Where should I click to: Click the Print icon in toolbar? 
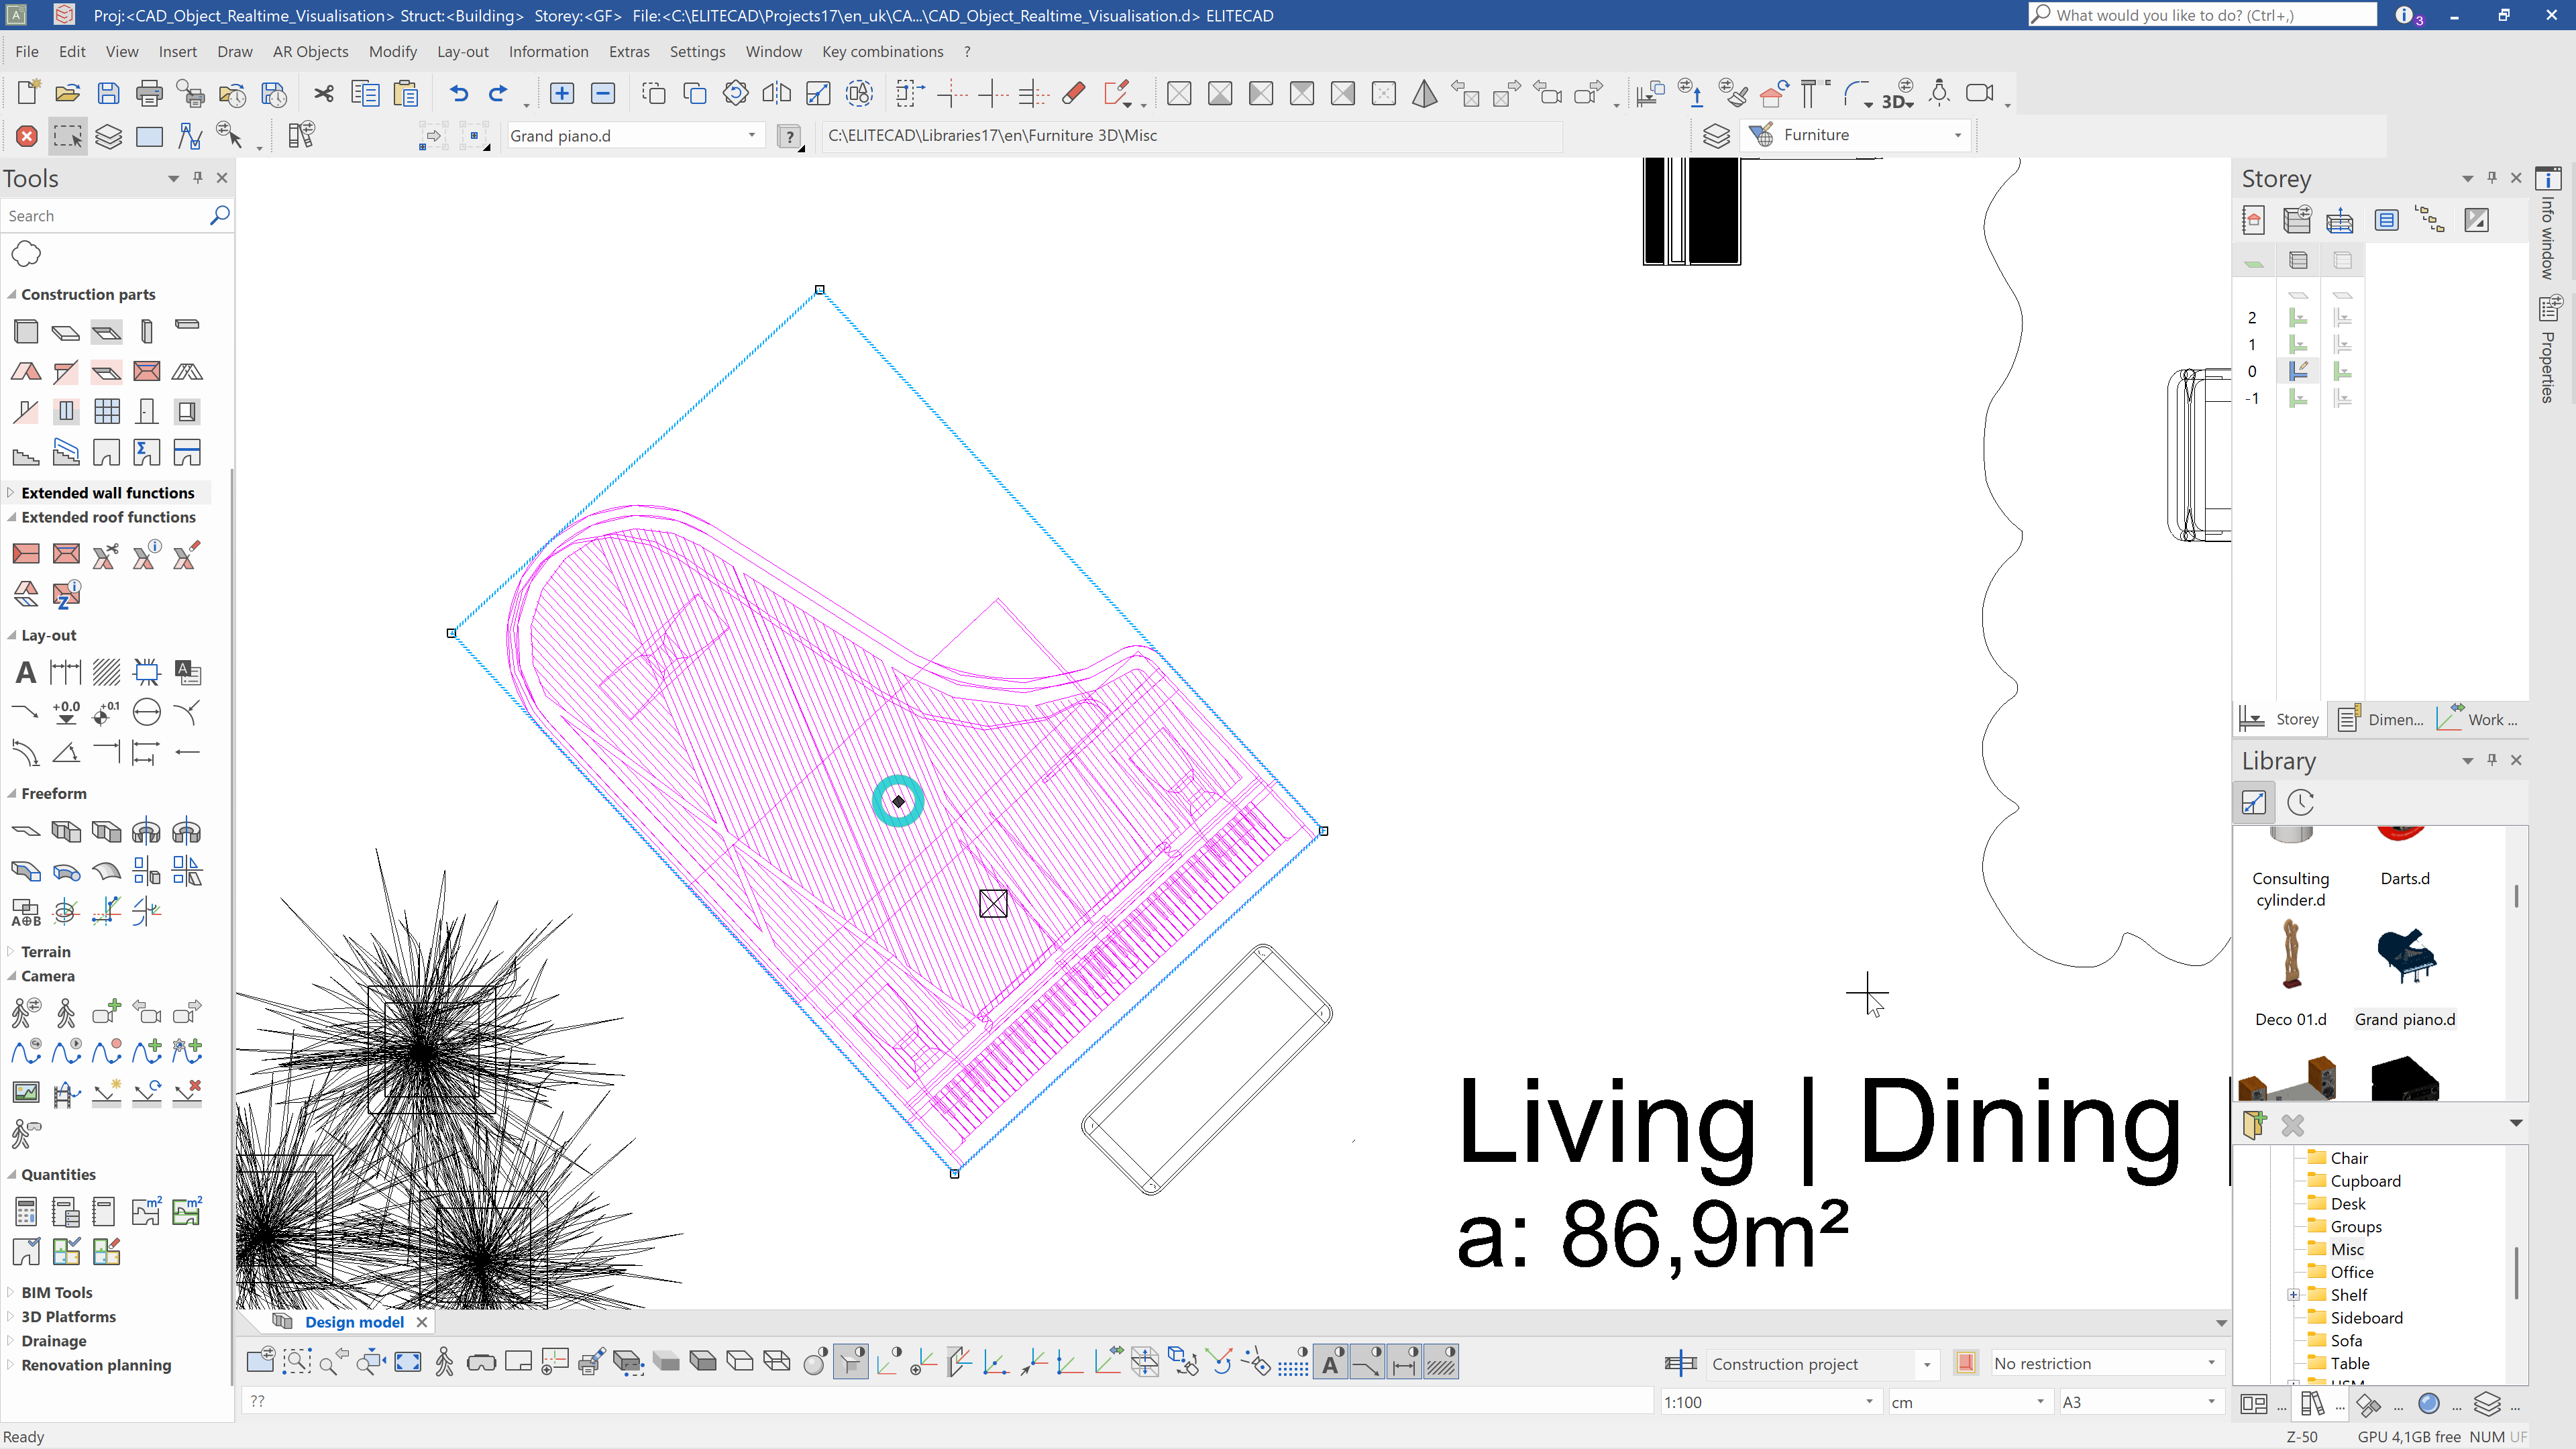[149, 93]
